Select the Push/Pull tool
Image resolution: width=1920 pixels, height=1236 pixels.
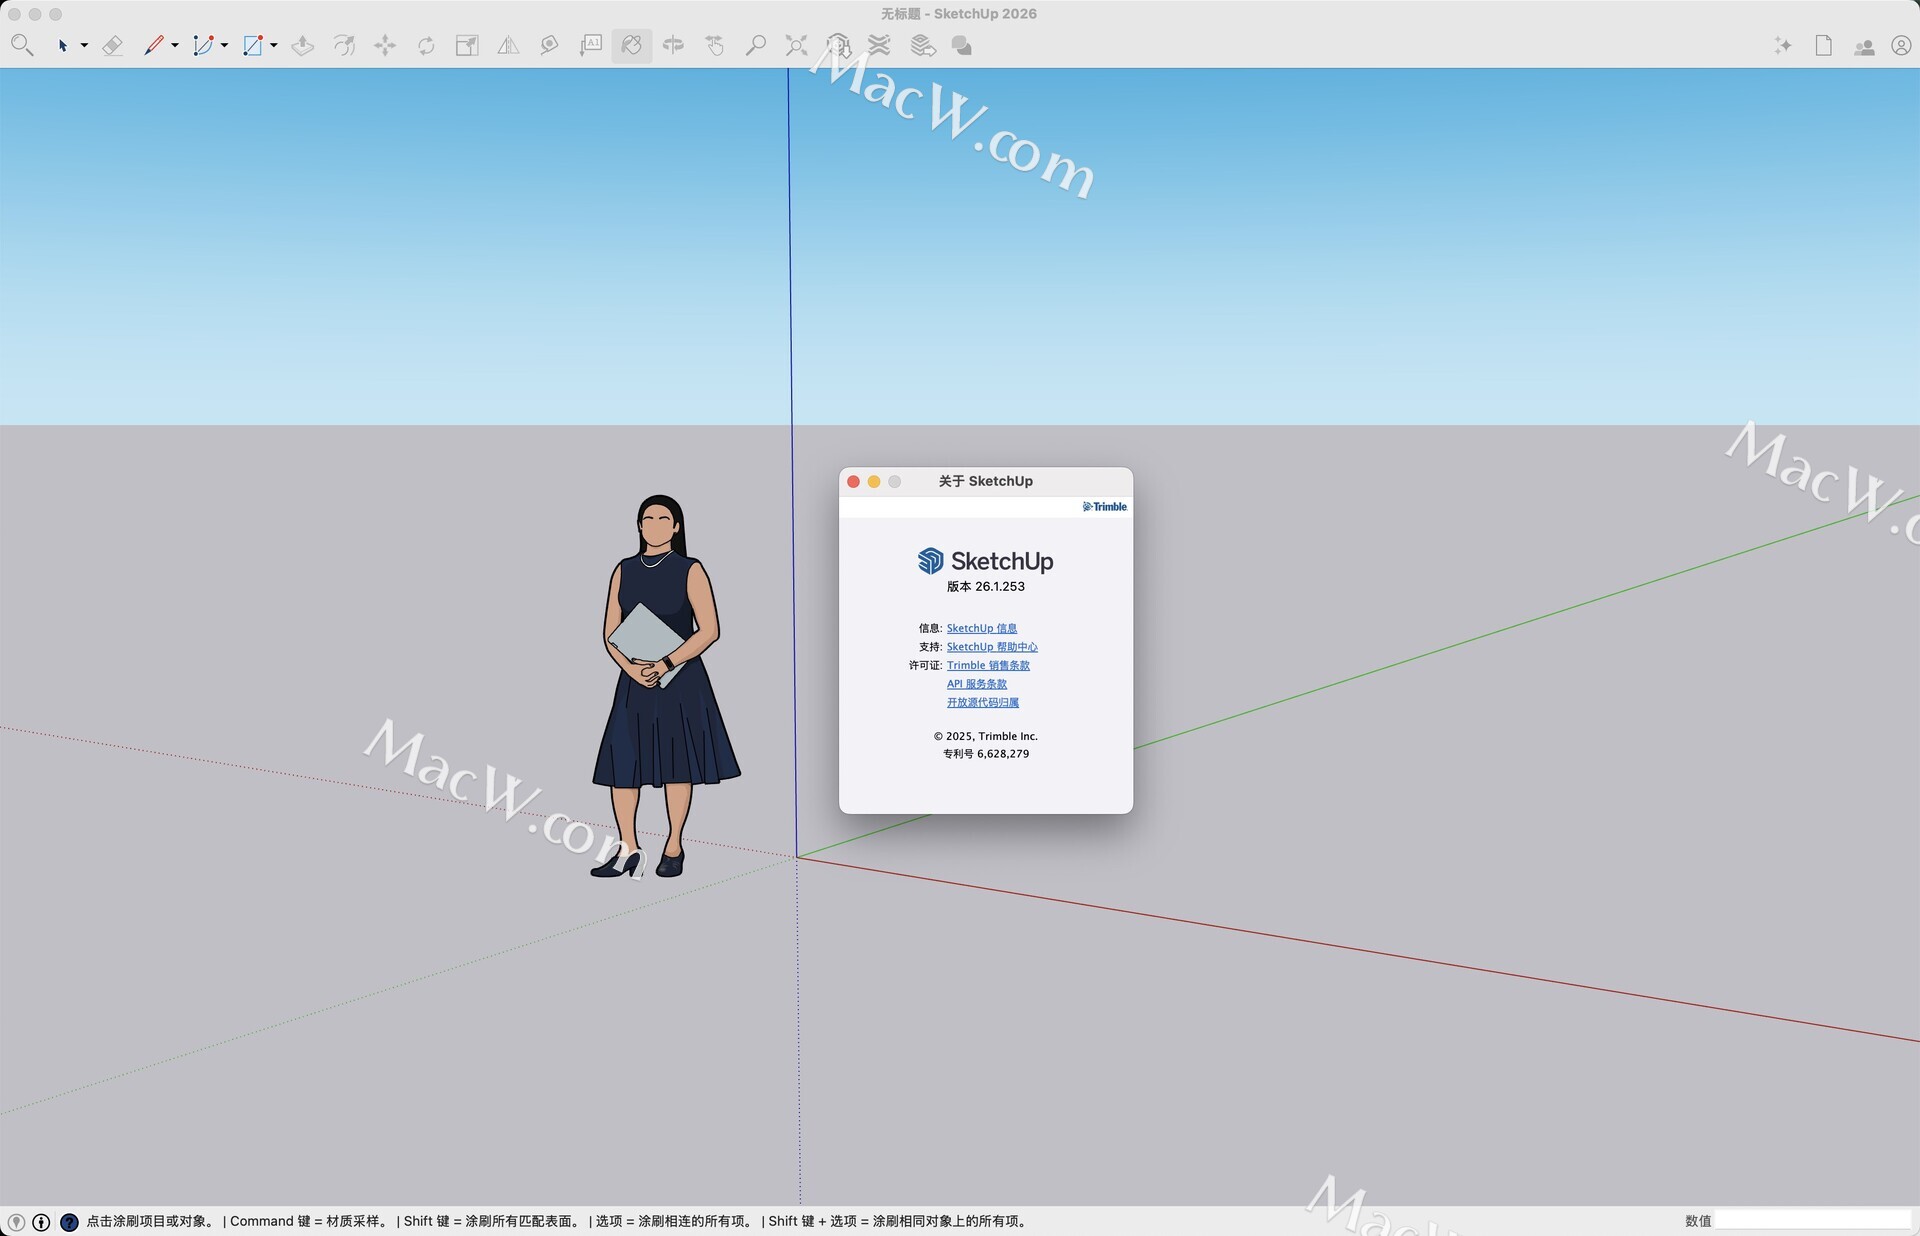click(302, 46)
